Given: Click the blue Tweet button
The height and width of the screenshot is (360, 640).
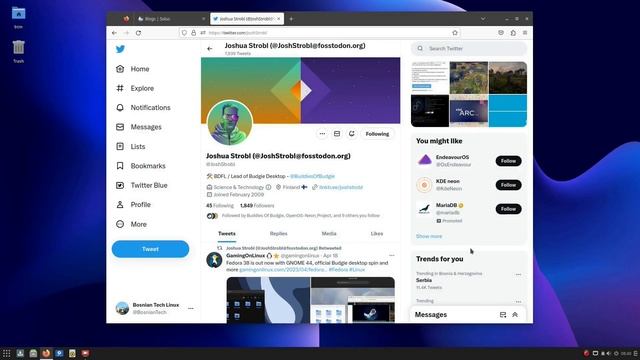Looking at the screenshot, I should pos(150,249).
